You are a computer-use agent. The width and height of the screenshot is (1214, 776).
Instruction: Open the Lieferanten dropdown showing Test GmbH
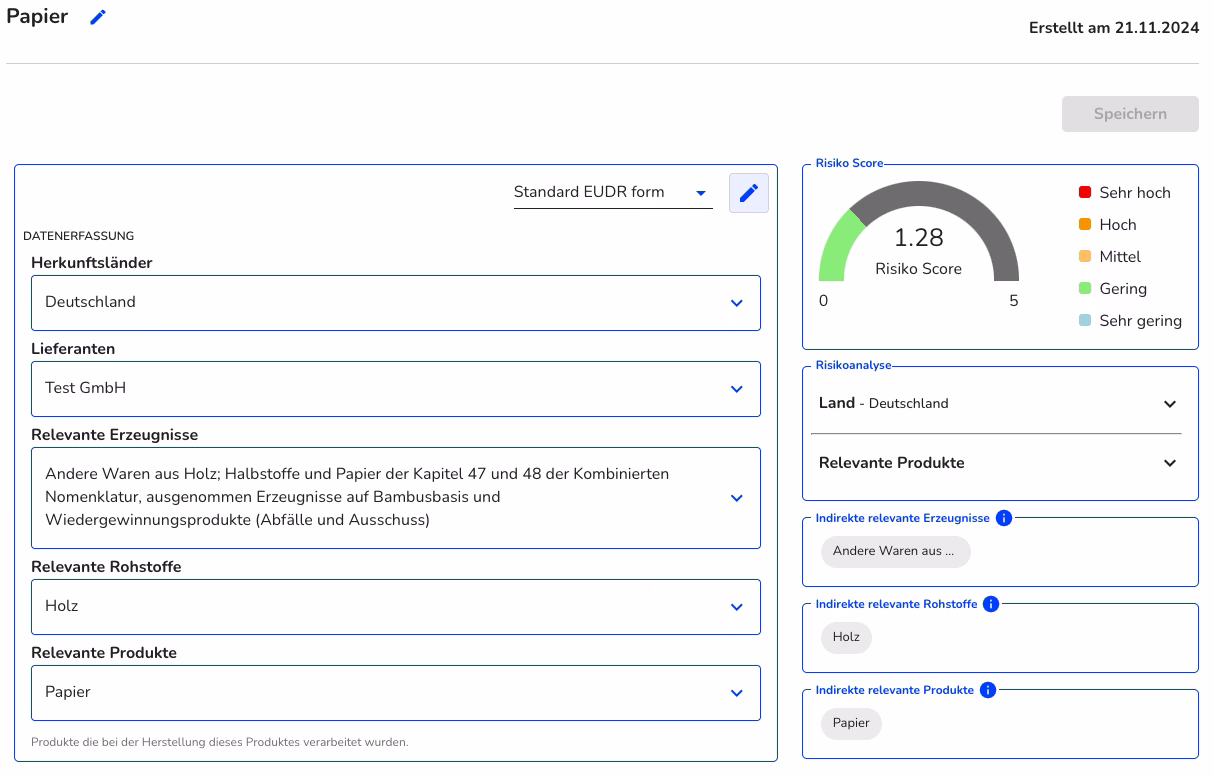pos(395,389)
